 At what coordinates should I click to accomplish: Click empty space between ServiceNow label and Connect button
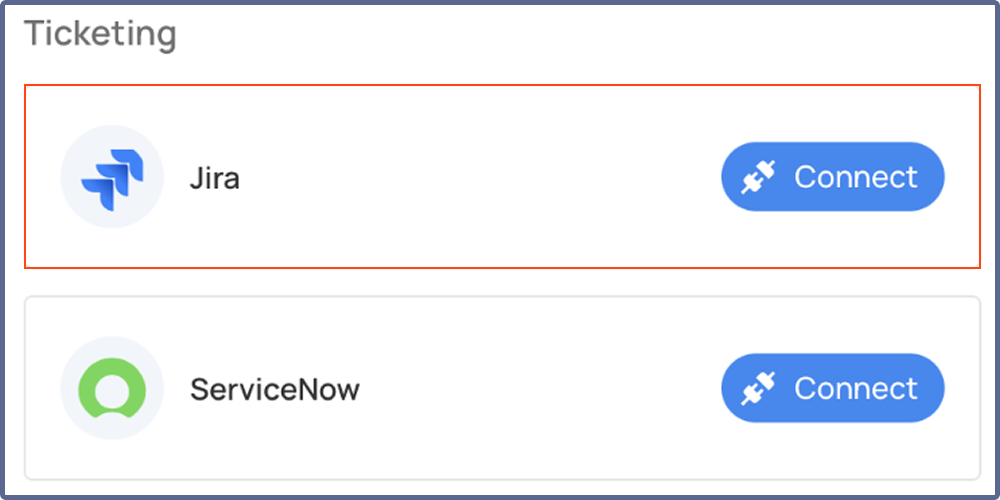pyautogui.click(x=540, y=389)
